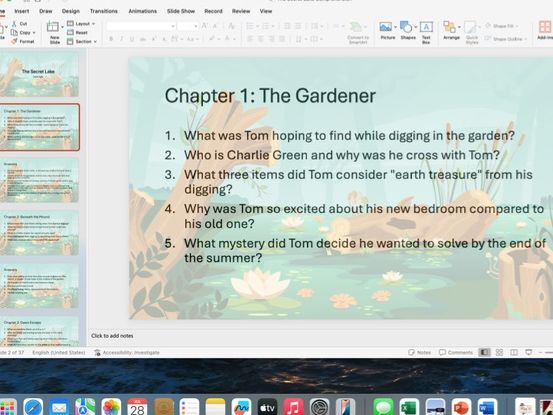
Task: Start Slide Show from status bar icon
Action: point(529,352)
